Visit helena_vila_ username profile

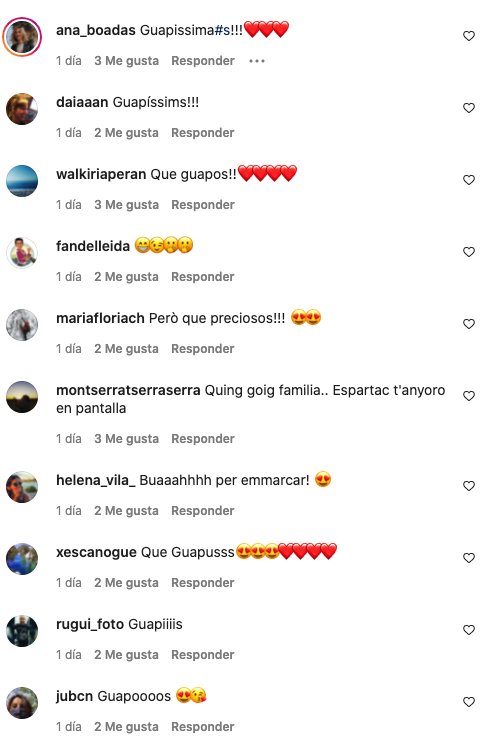96,480
